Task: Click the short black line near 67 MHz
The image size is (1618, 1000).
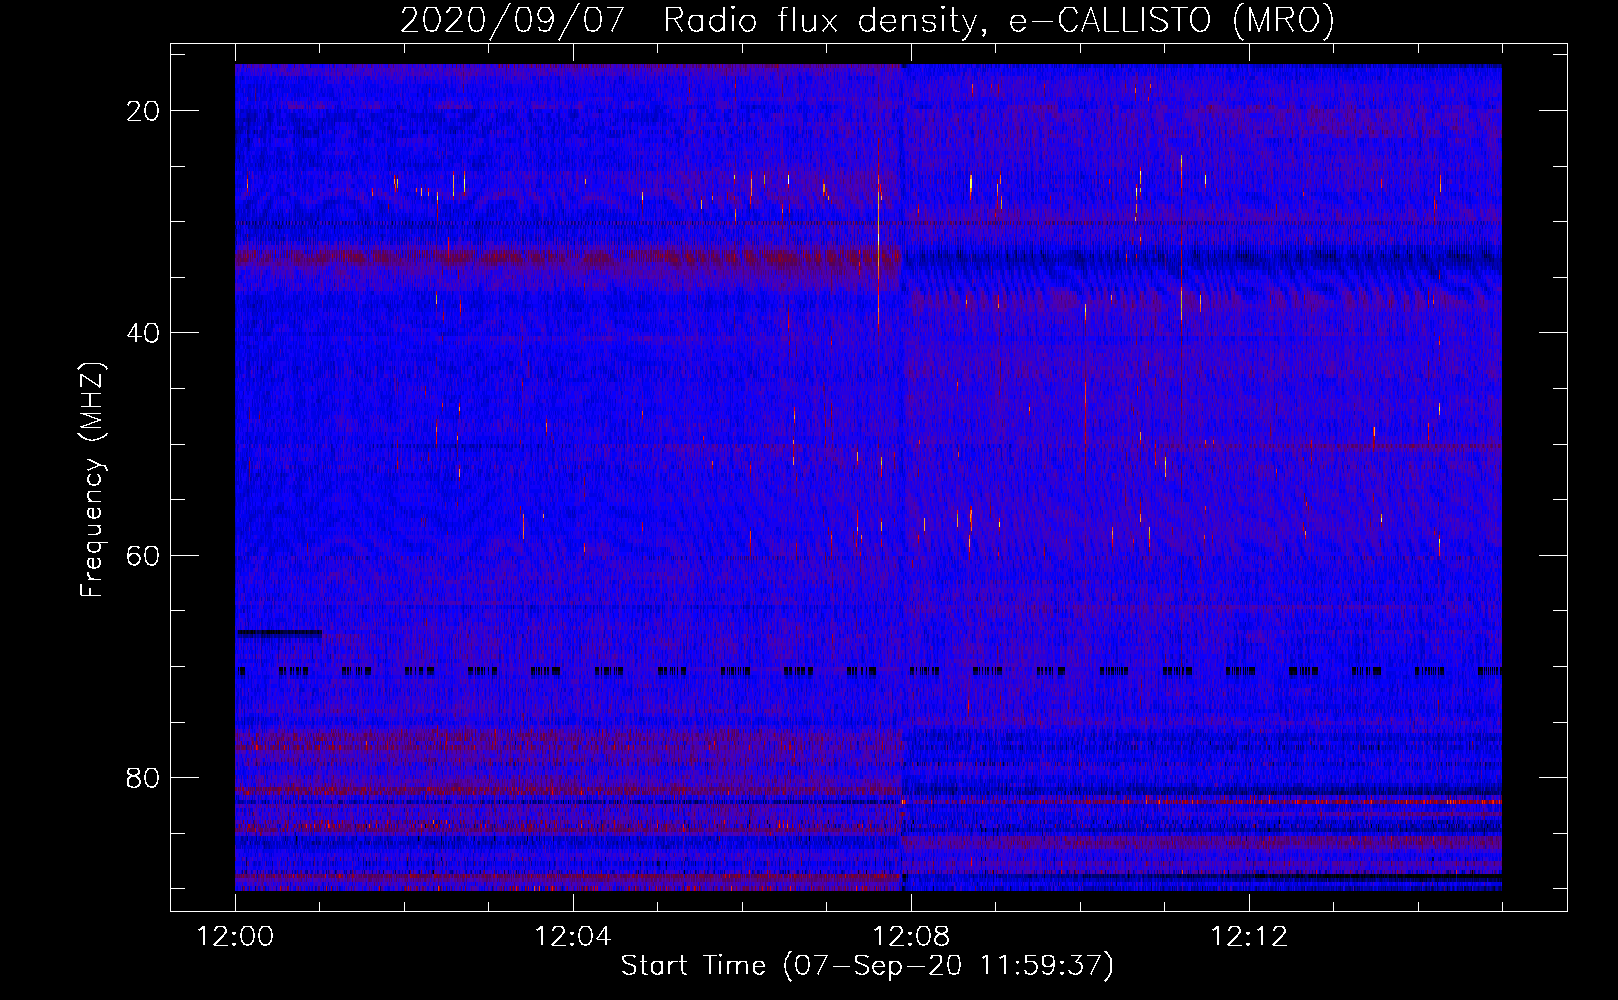Action: coord(279,632)
